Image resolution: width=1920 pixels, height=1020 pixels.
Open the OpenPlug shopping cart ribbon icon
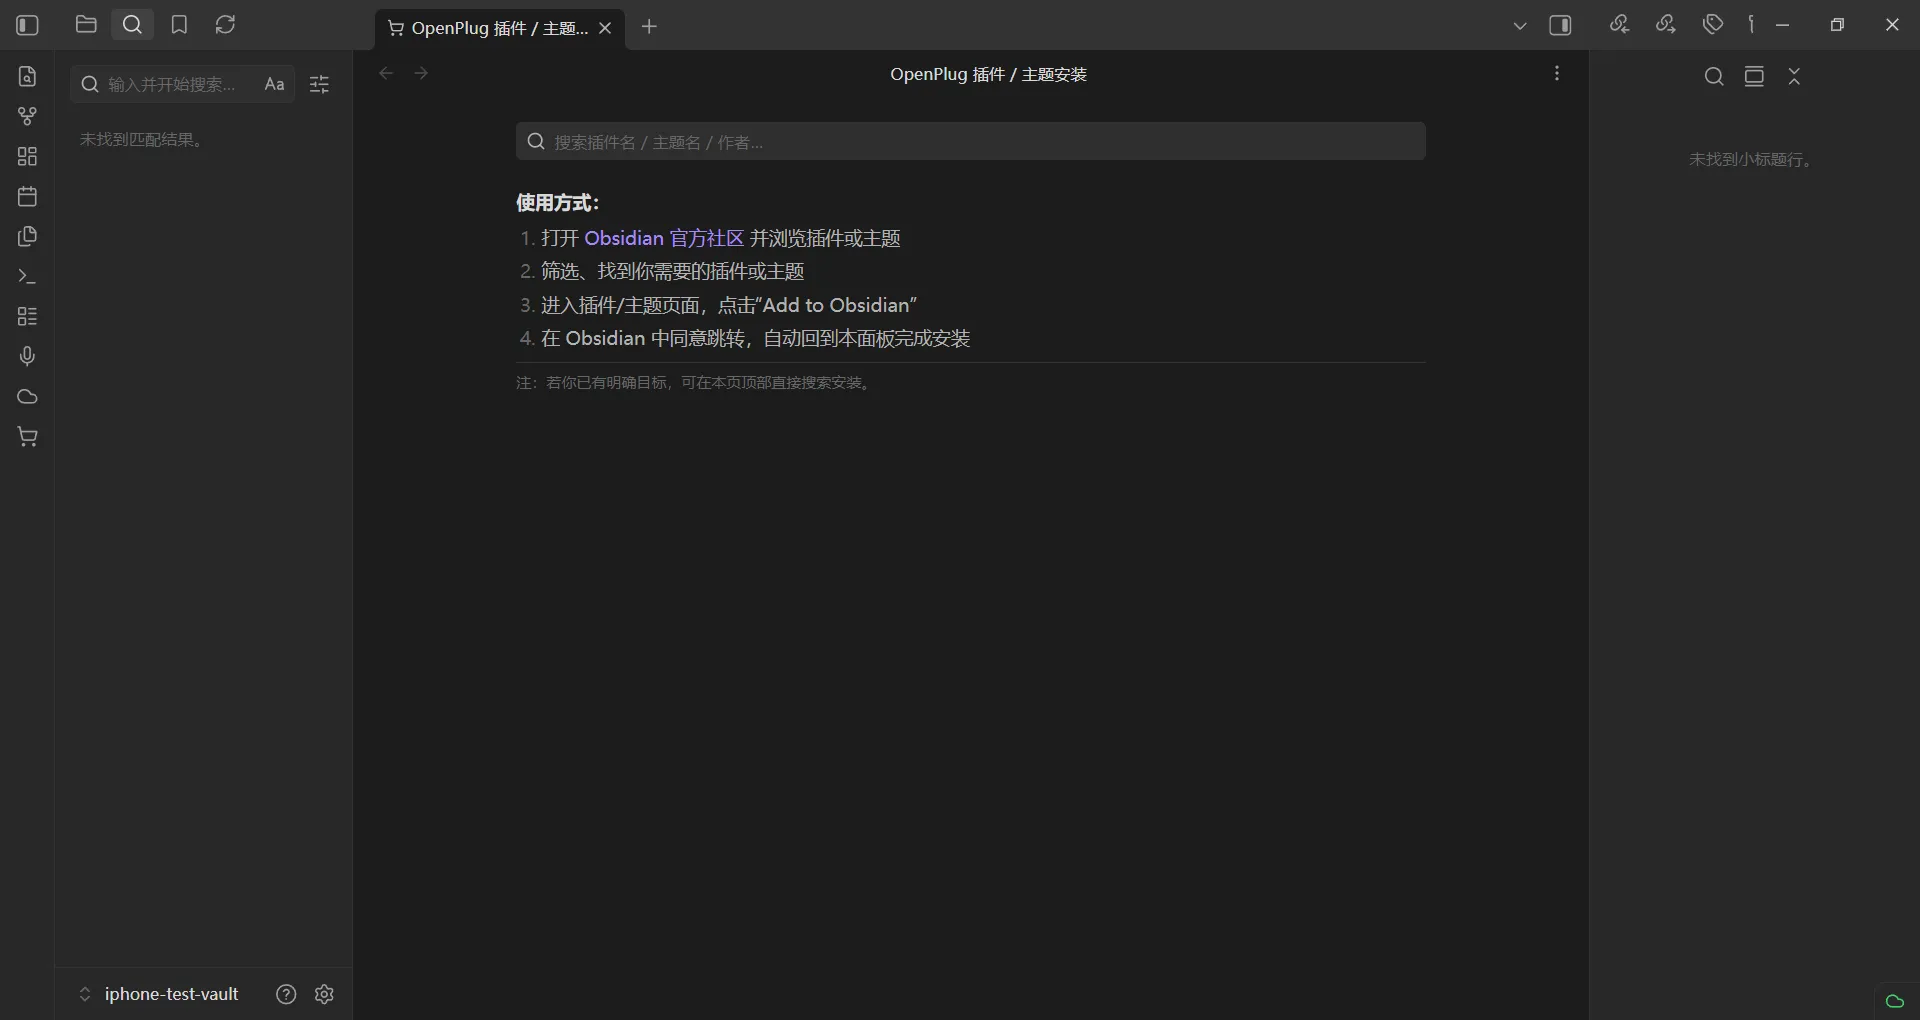(x=28, y=437)
